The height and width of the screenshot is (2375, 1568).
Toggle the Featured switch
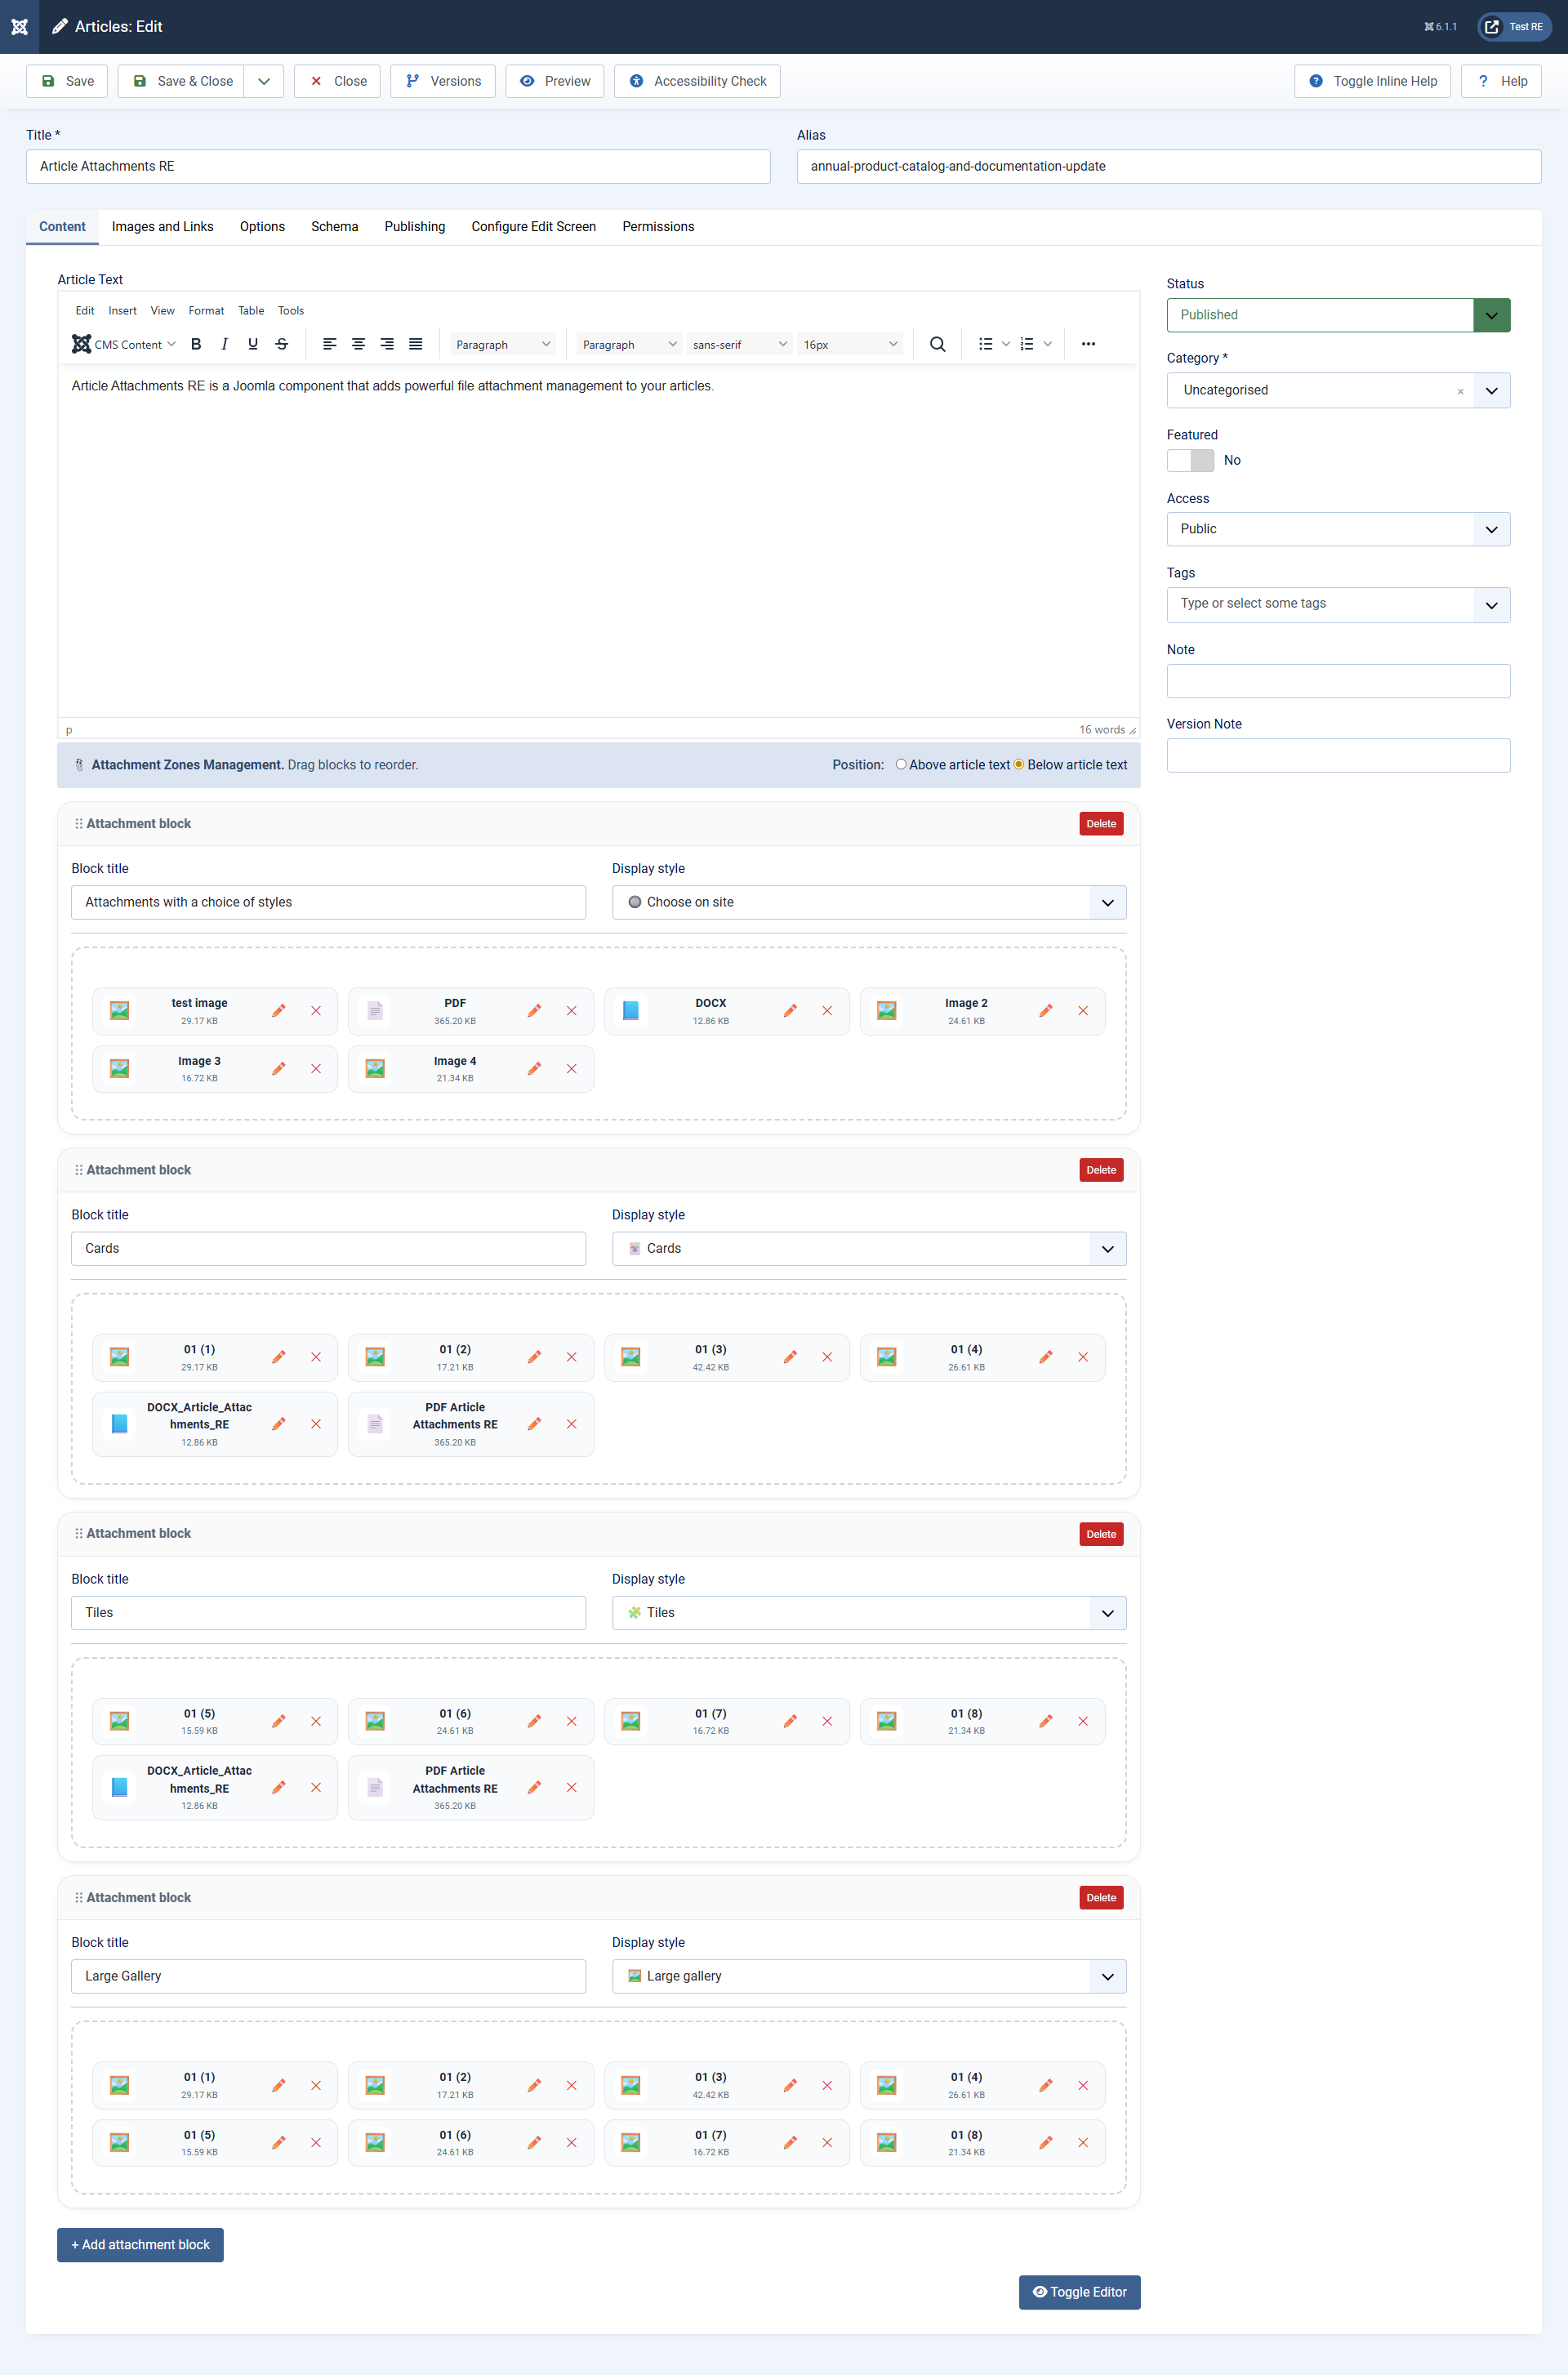1190,460
